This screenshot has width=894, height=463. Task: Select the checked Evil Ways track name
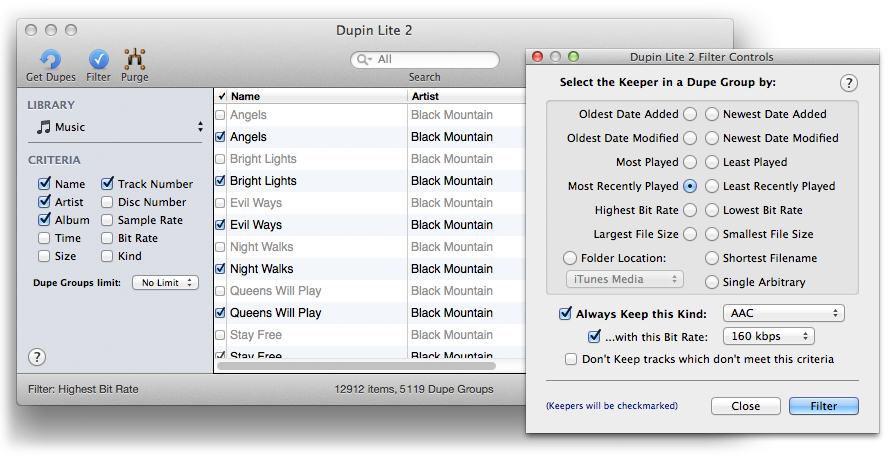tap(255, 225)
